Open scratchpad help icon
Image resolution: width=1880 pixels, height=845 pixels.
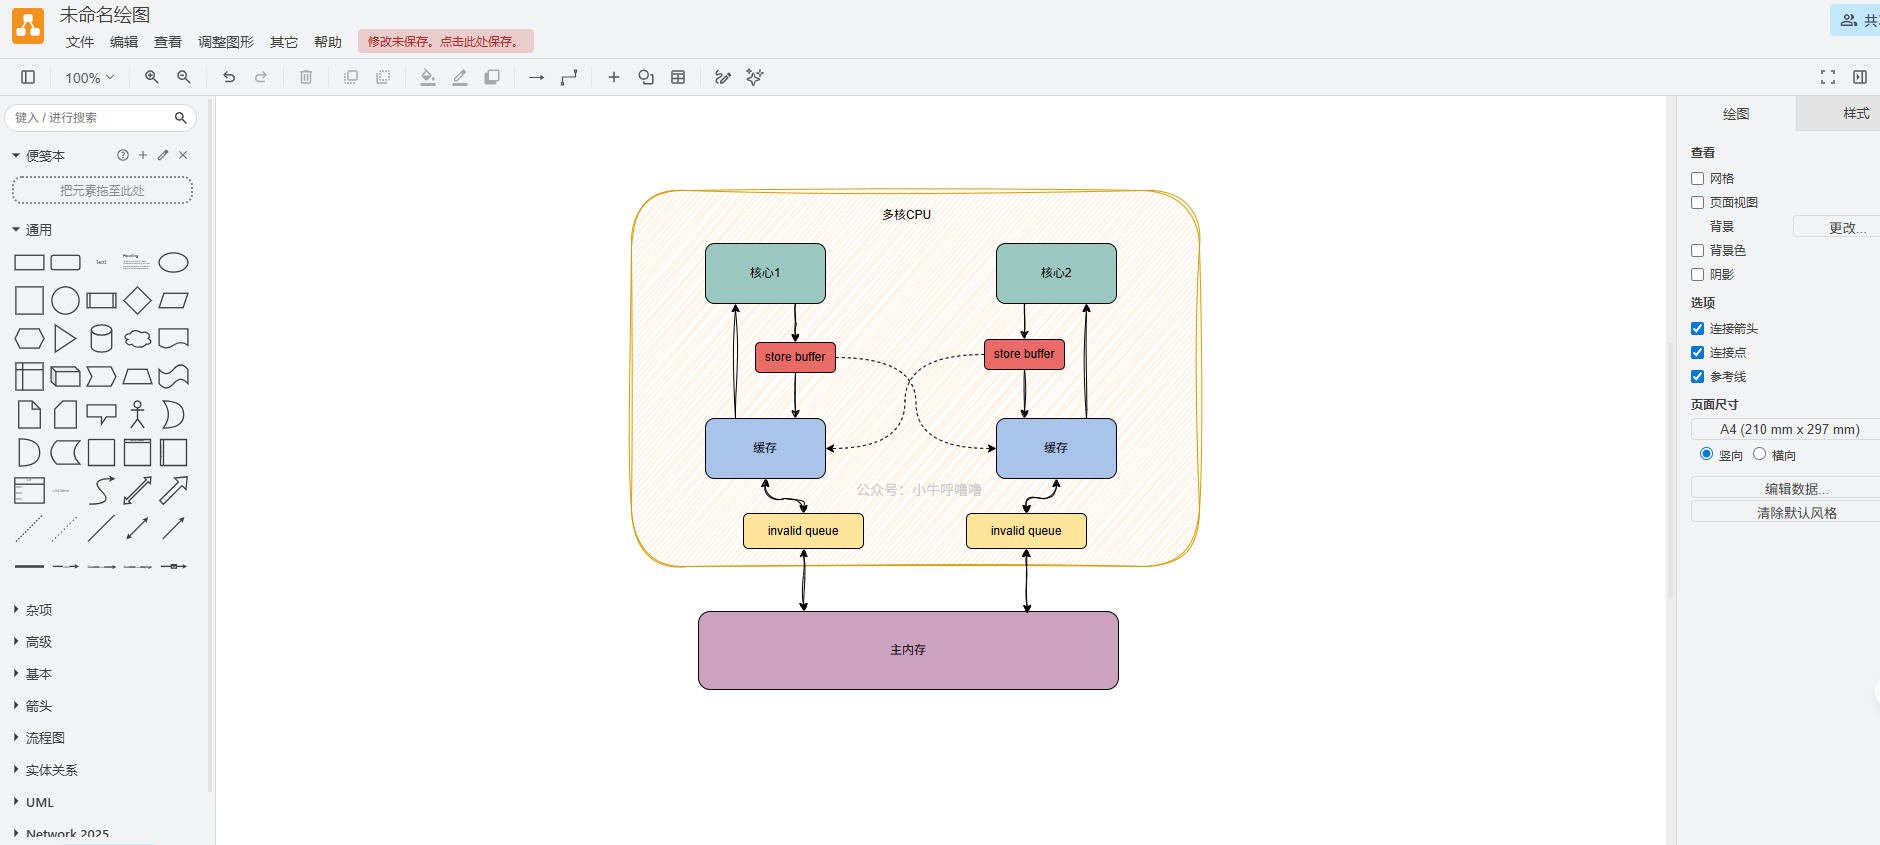pos(123,155)
